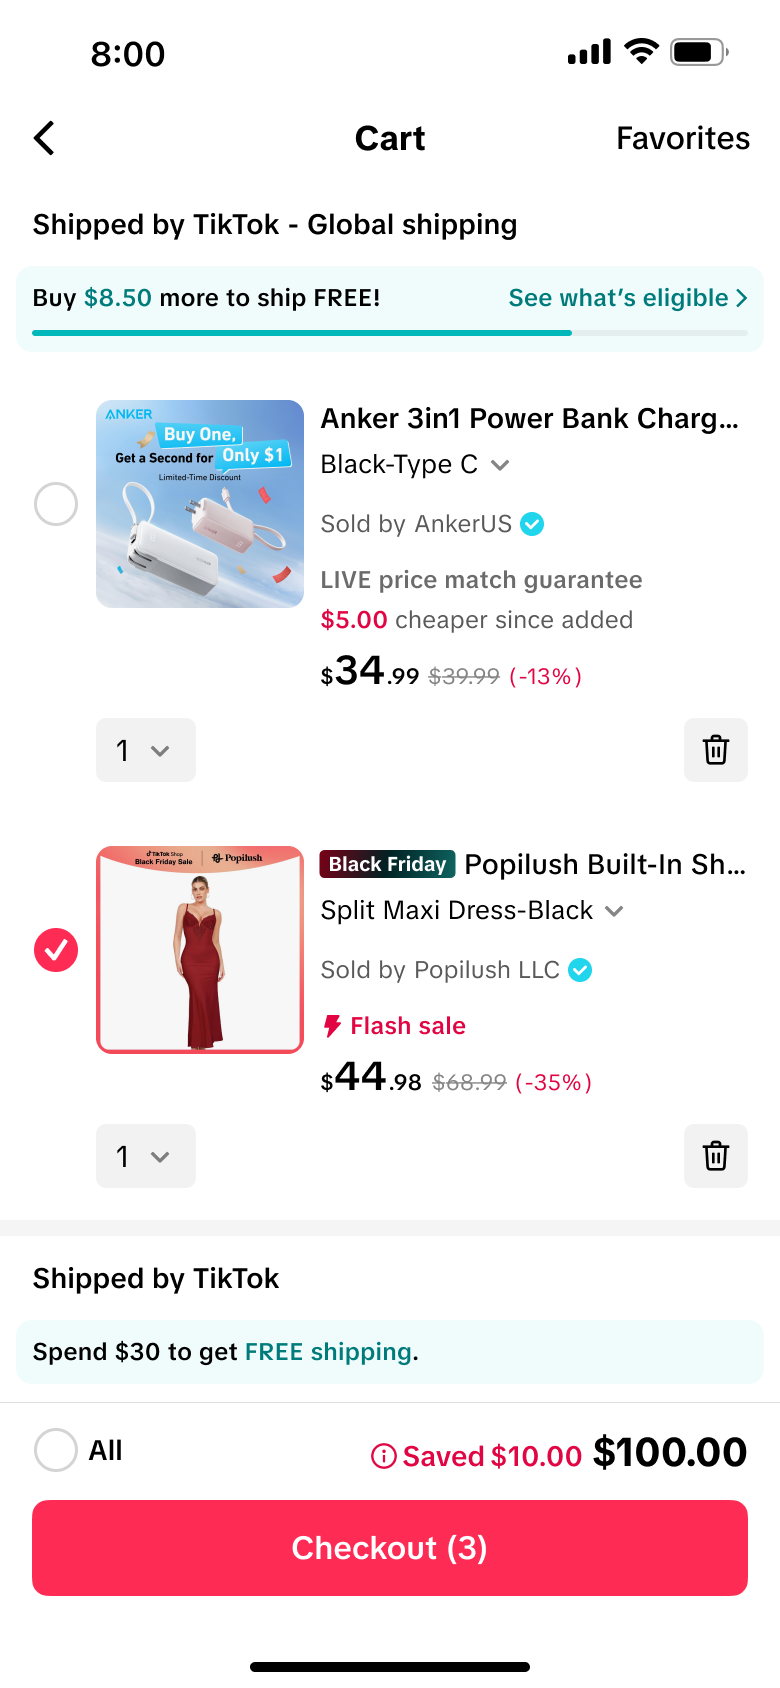This screenshot has height=1688, width=780.
Task: Click the free shipping progress bar
Action: click(390, 333)
